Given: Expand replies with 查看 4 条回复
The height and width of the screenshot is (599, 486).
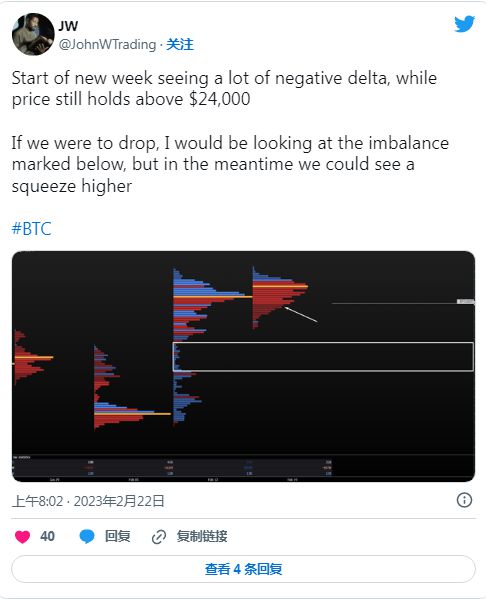Looking at the screenshot, I should [243, 569].
